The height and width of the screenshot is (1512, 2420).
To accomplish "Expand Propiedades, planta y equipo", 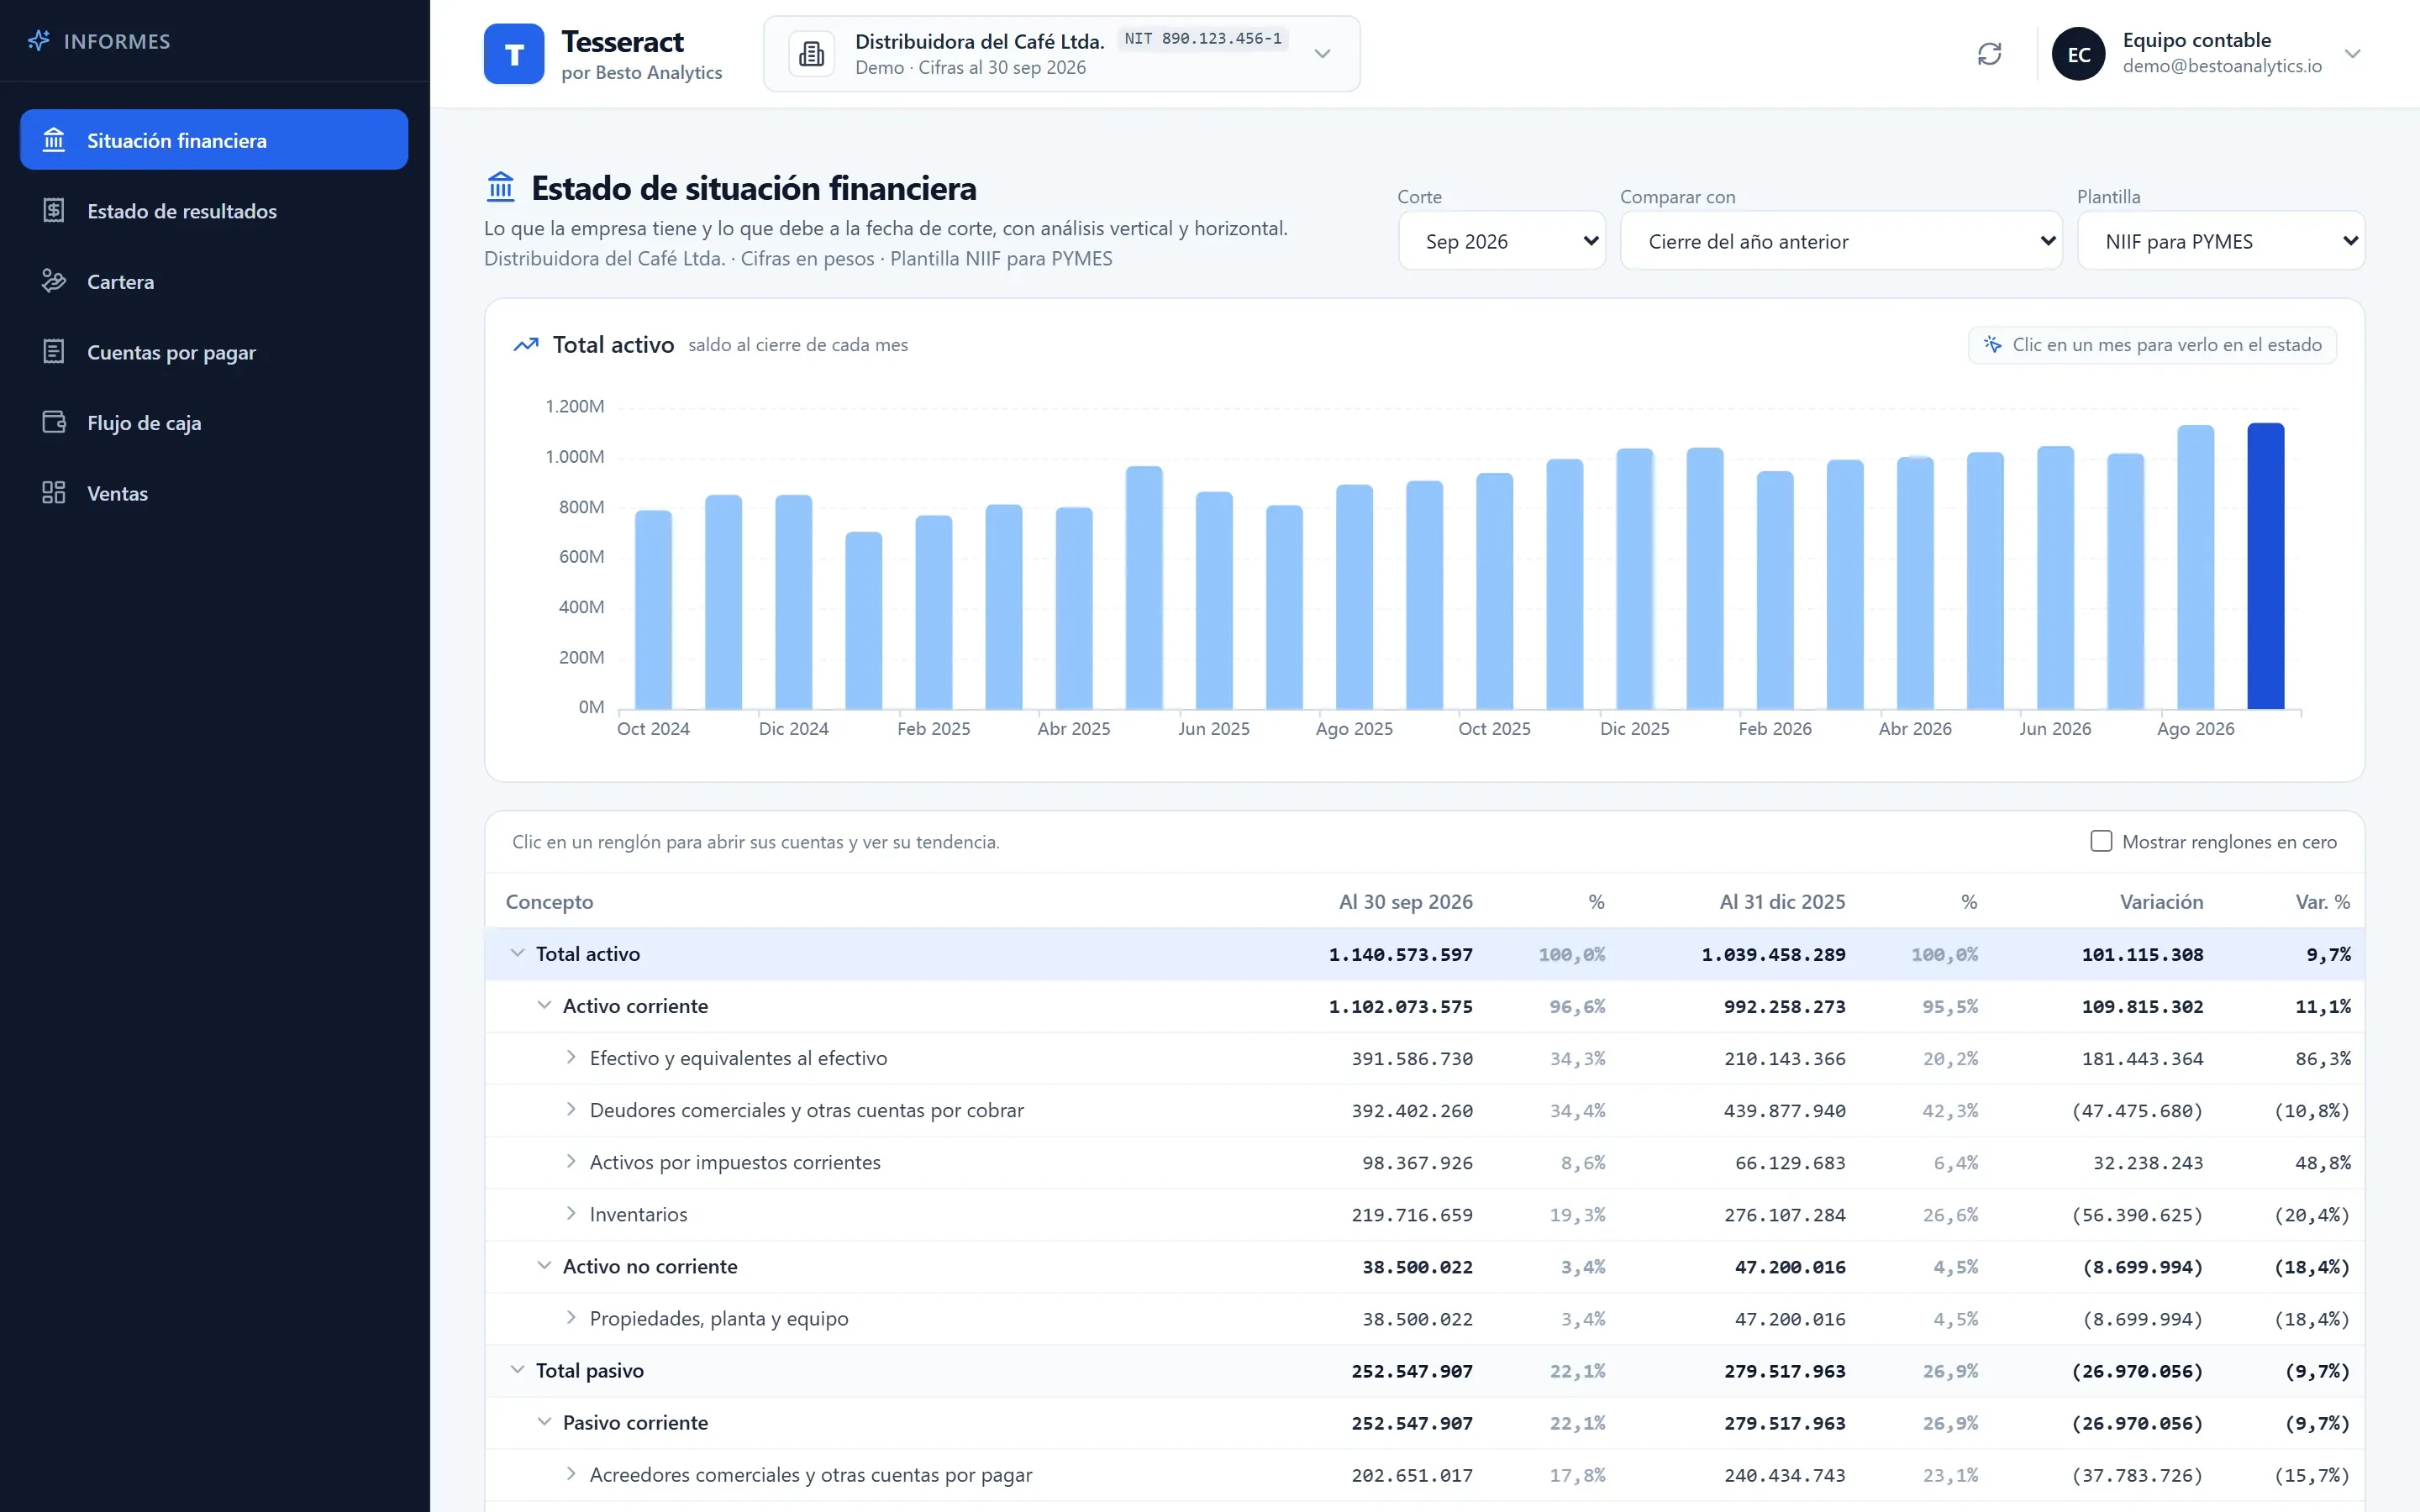I will 571,1318.
